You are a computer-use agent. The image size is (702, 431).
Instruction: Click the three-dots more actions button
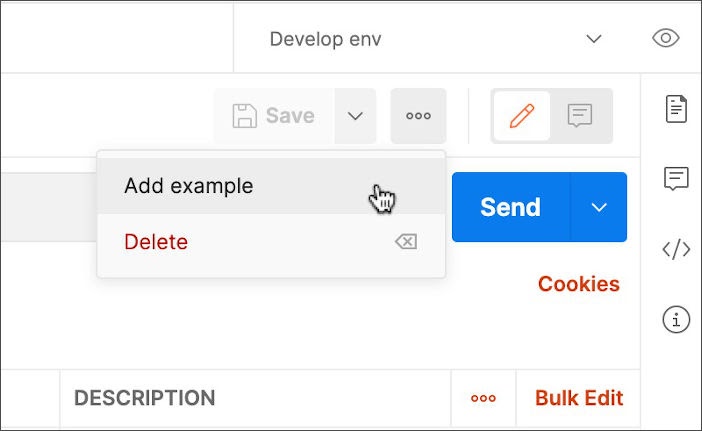[x=418, y=116]
